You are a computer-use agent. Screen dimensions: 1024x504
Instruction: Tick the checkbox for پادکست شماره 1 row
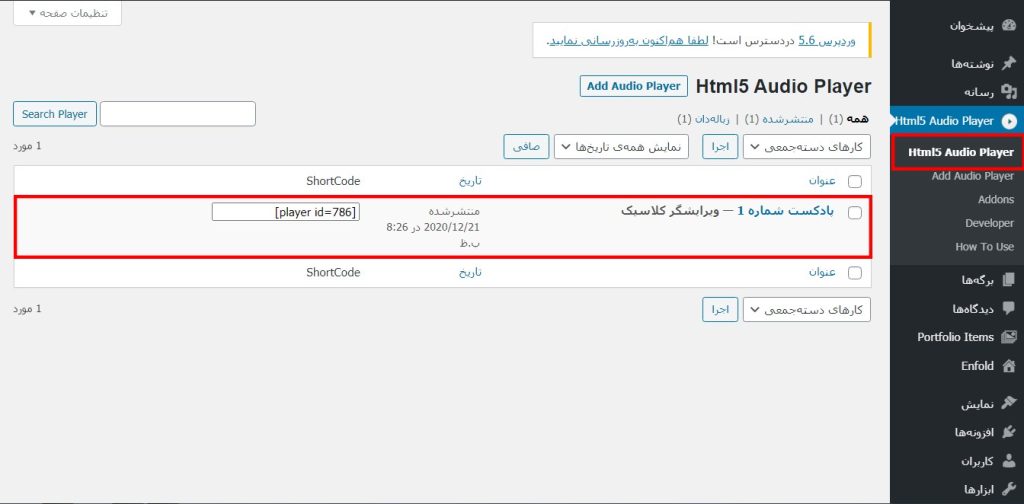click(854, 213)
